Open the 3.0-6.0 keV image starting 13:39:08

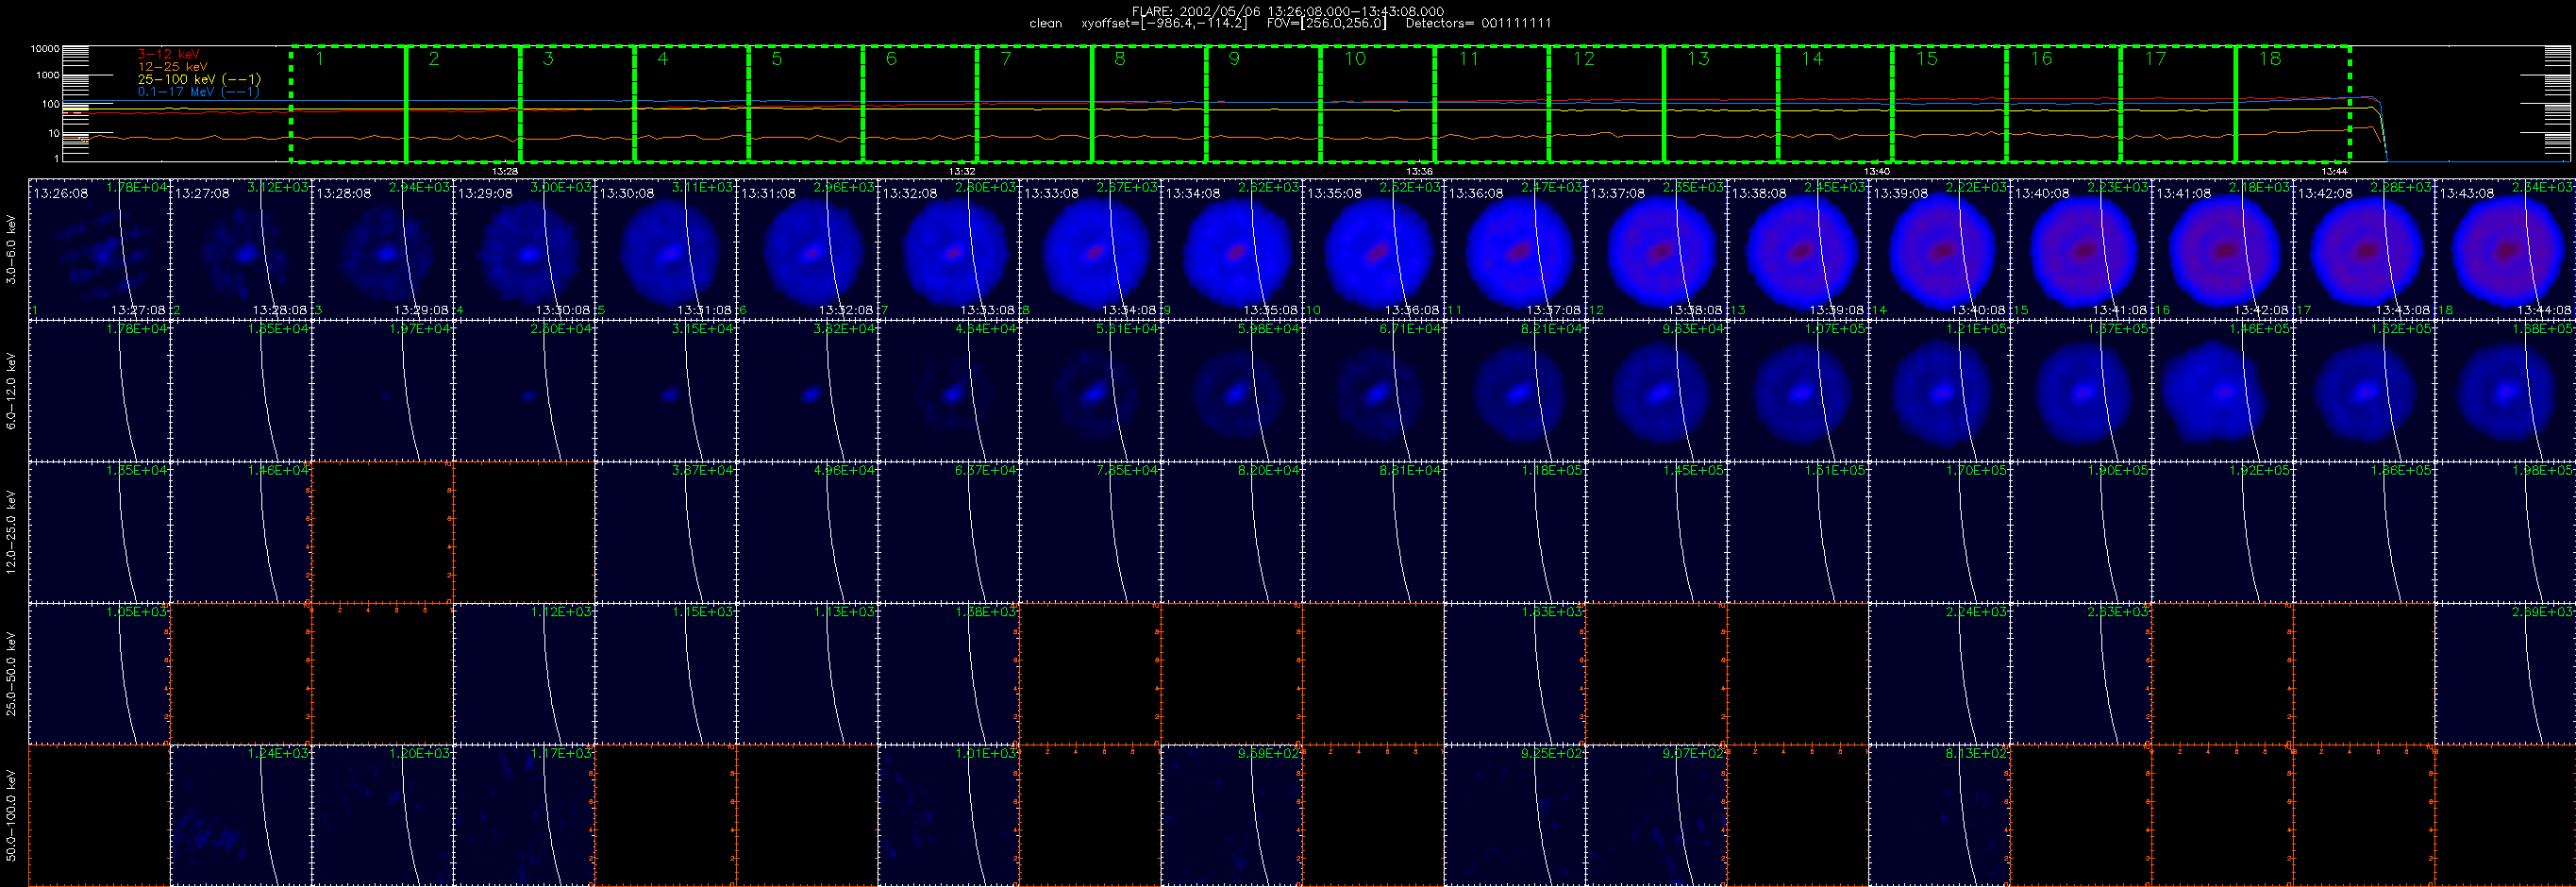click(1940, 249)
